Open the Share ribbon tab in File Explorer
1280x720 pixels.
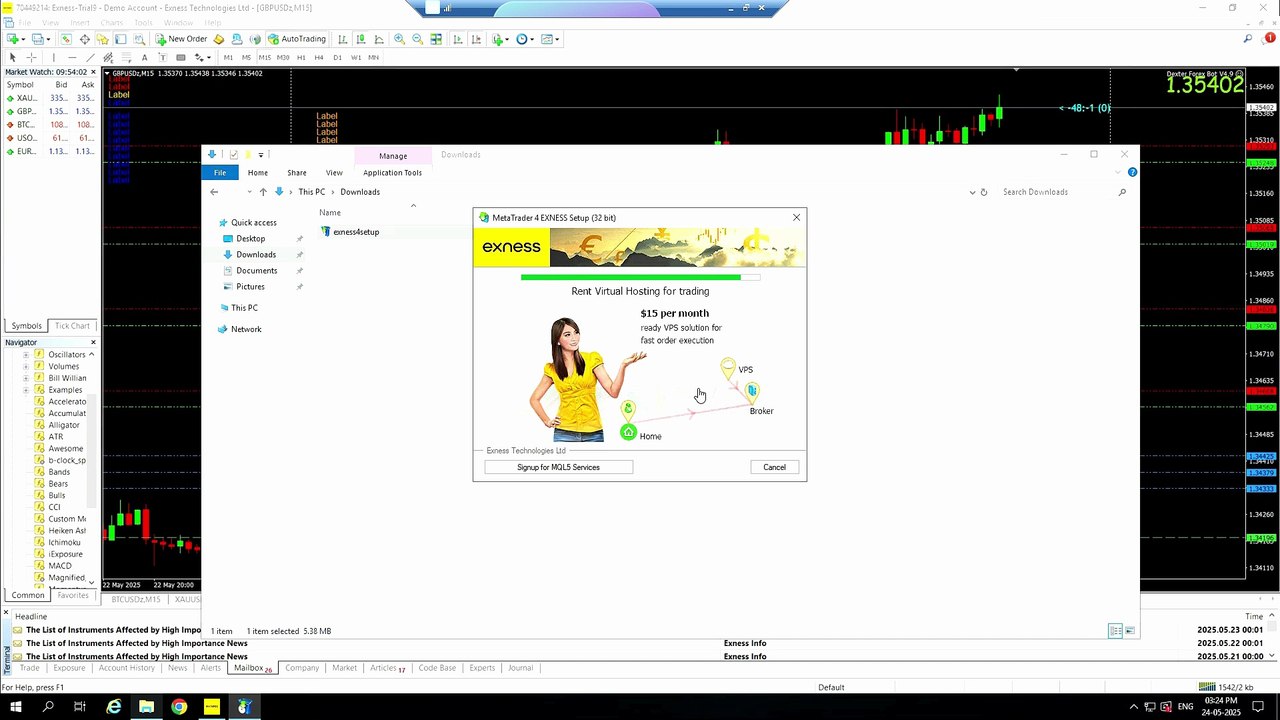click(x=297, y=173)
